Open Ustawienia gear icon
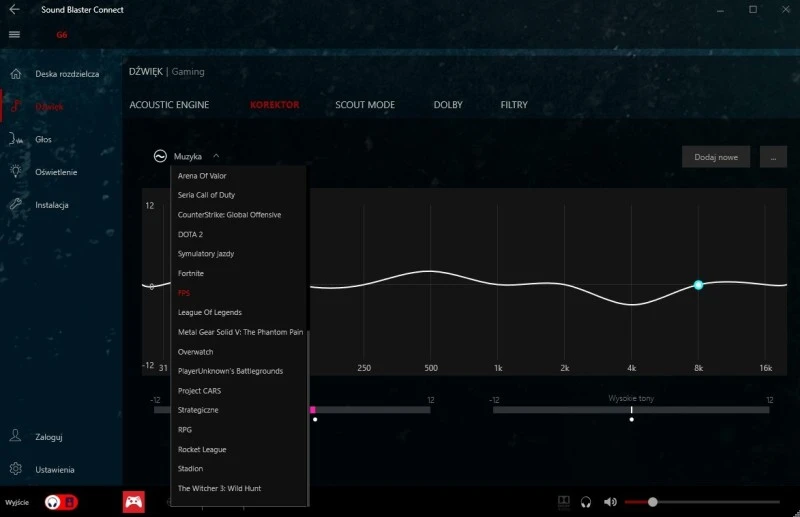Viewport: 800px width, 517px height. pyautogui.click(x=16, y=469)
